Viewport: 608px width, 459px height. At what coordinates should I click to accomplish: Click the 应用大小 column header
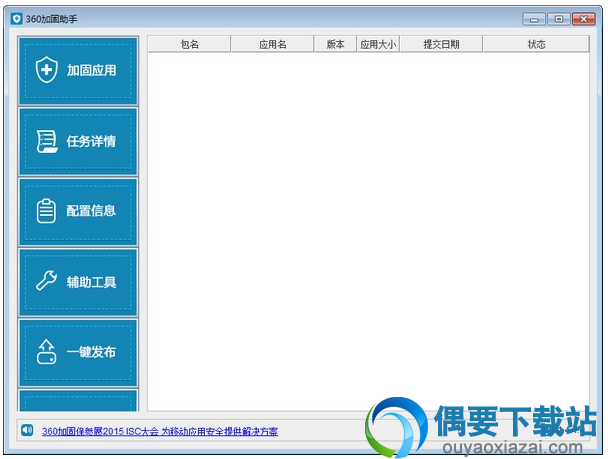tap(378, 44)
